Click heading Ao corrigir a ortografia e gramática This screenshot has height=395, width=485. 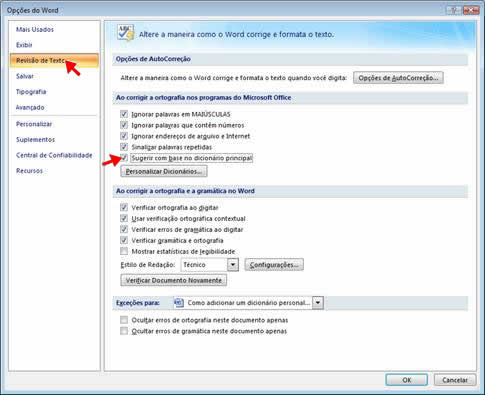(x=185, y=191)
